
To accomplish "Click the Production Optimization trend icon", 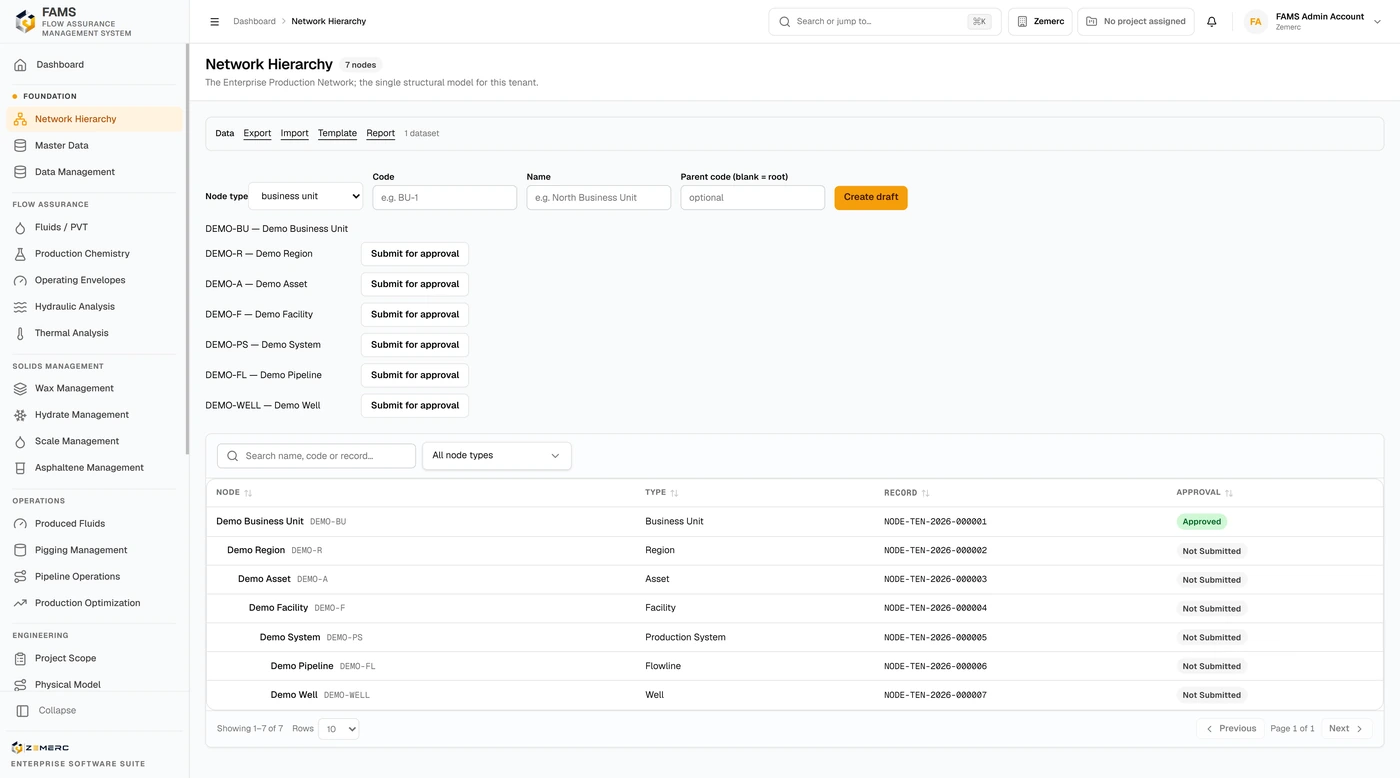I will (20, 604).
